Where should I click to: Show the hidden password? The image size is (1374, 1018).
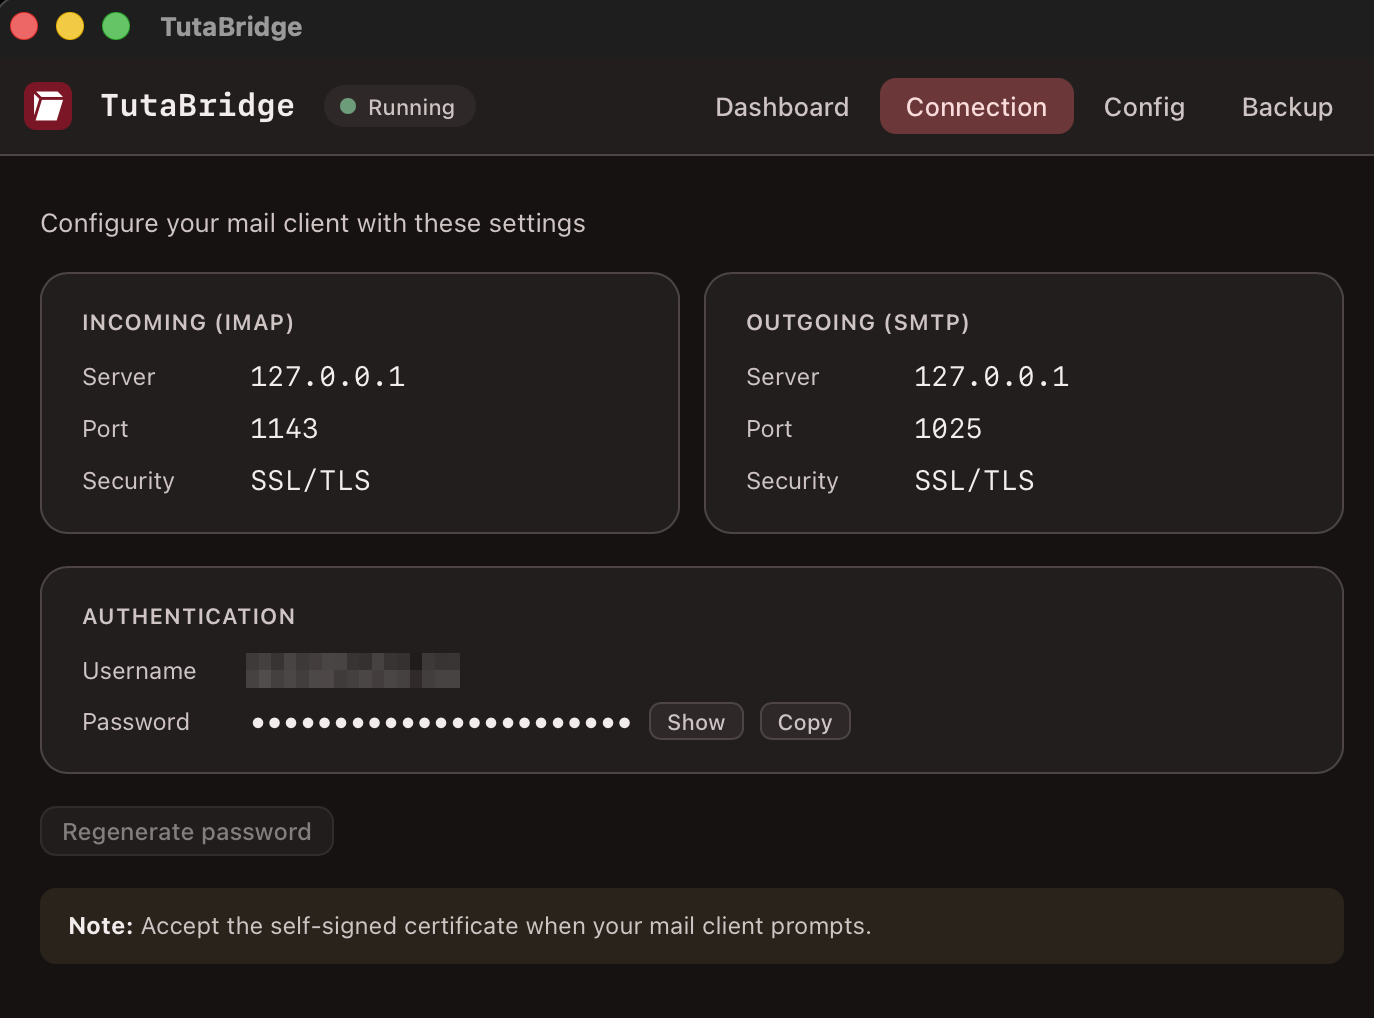pyautogui.click(x=696, y=722)
